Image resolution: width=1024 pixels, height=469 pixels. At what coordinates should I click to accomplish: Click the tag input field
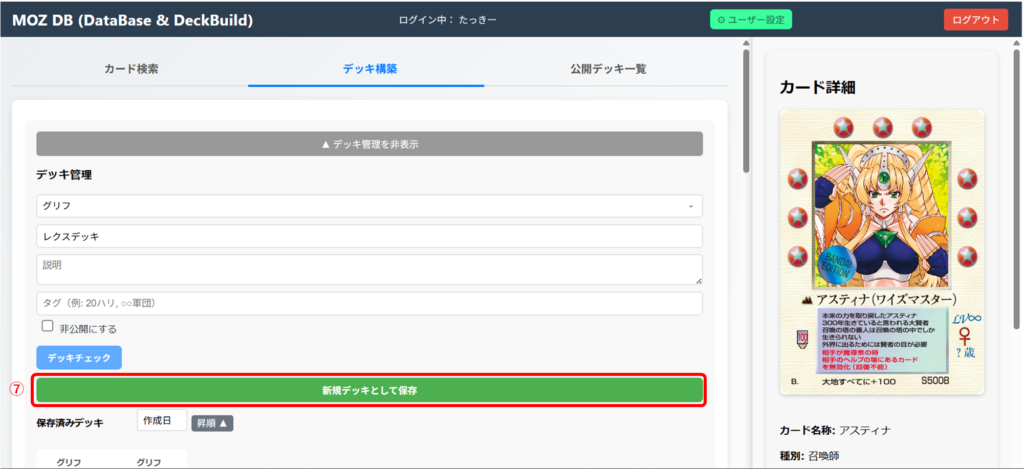[x=369, y=303]
